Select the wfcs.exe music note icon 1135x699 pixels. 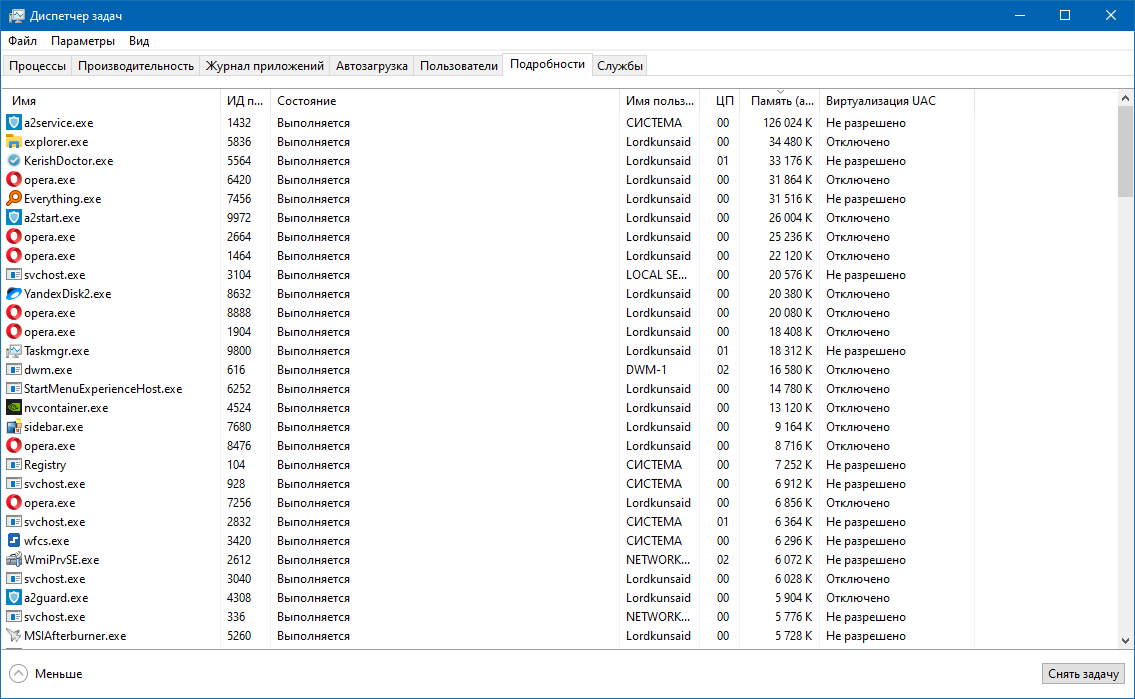(14, 541)
